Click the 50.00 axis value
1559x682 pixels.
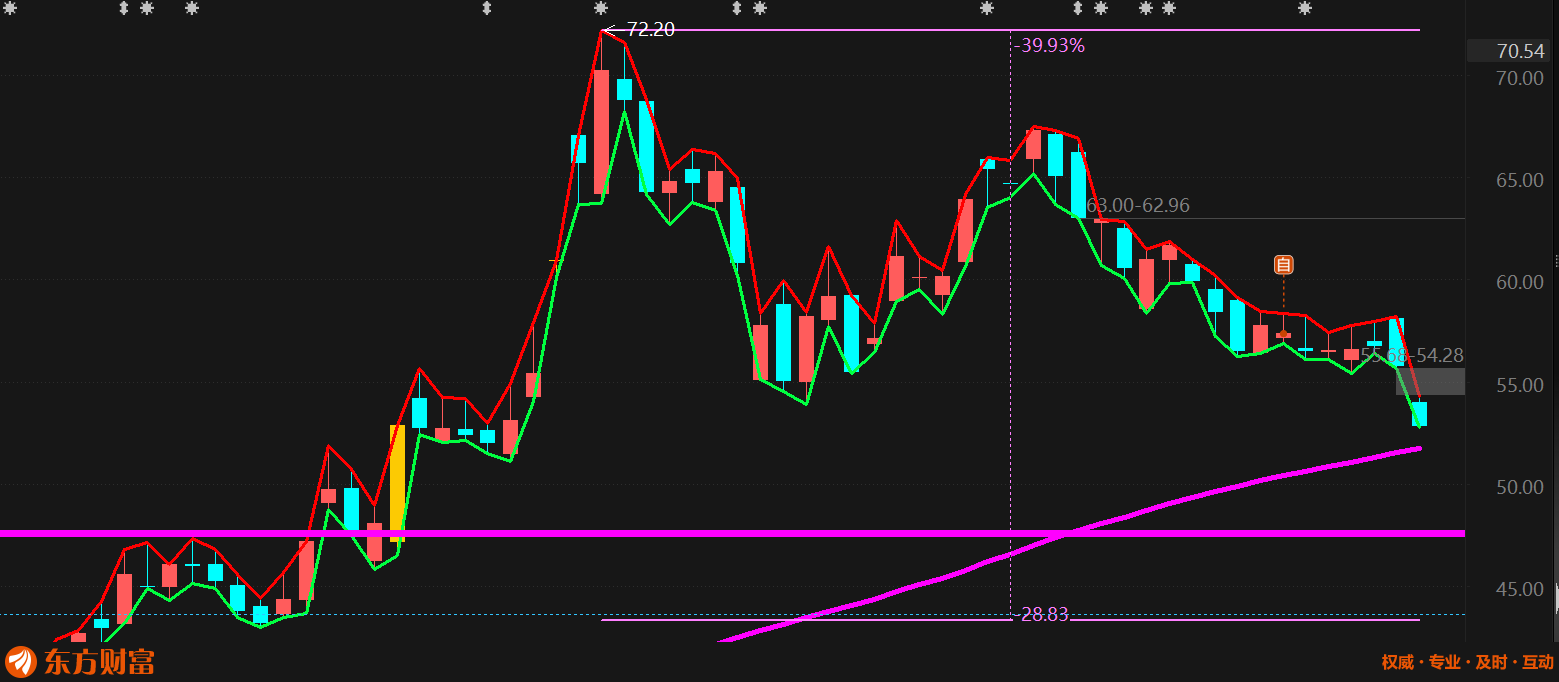coord(1520,487)
